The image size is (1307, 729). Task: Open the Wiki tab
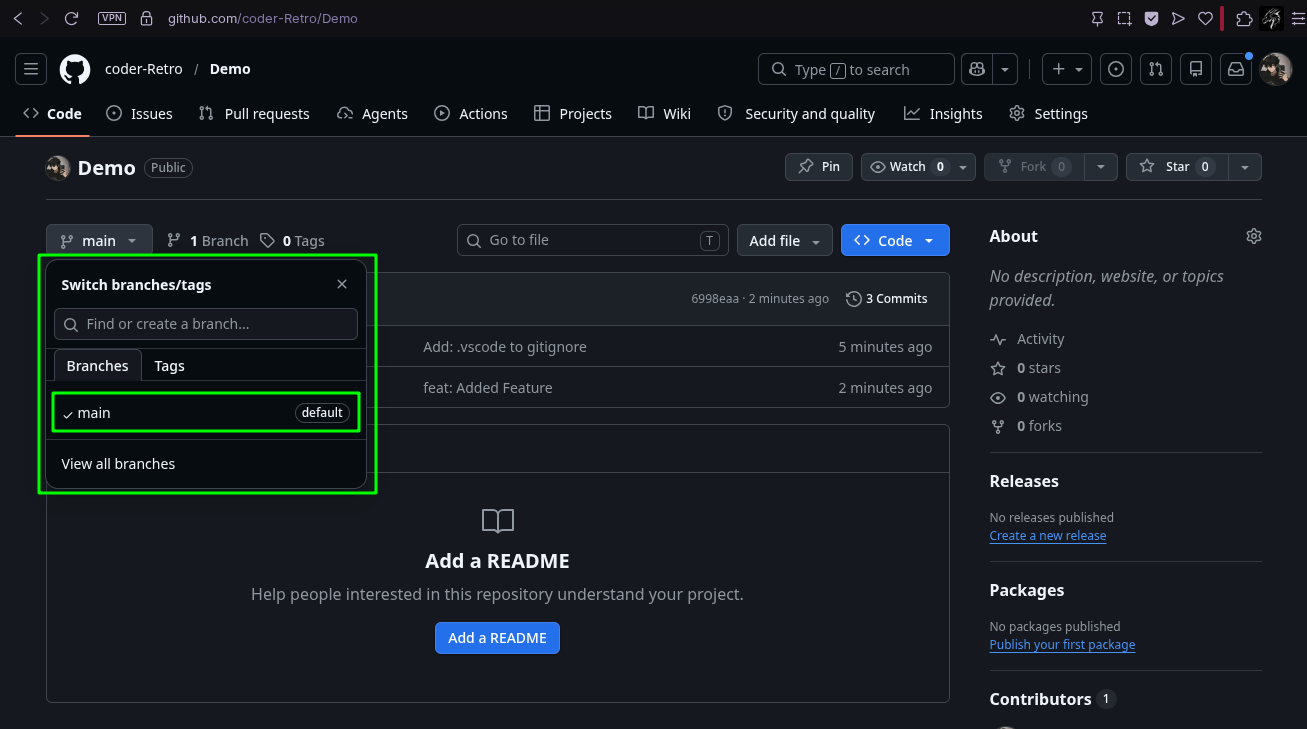pyautogui.click(x=665, y=113)
